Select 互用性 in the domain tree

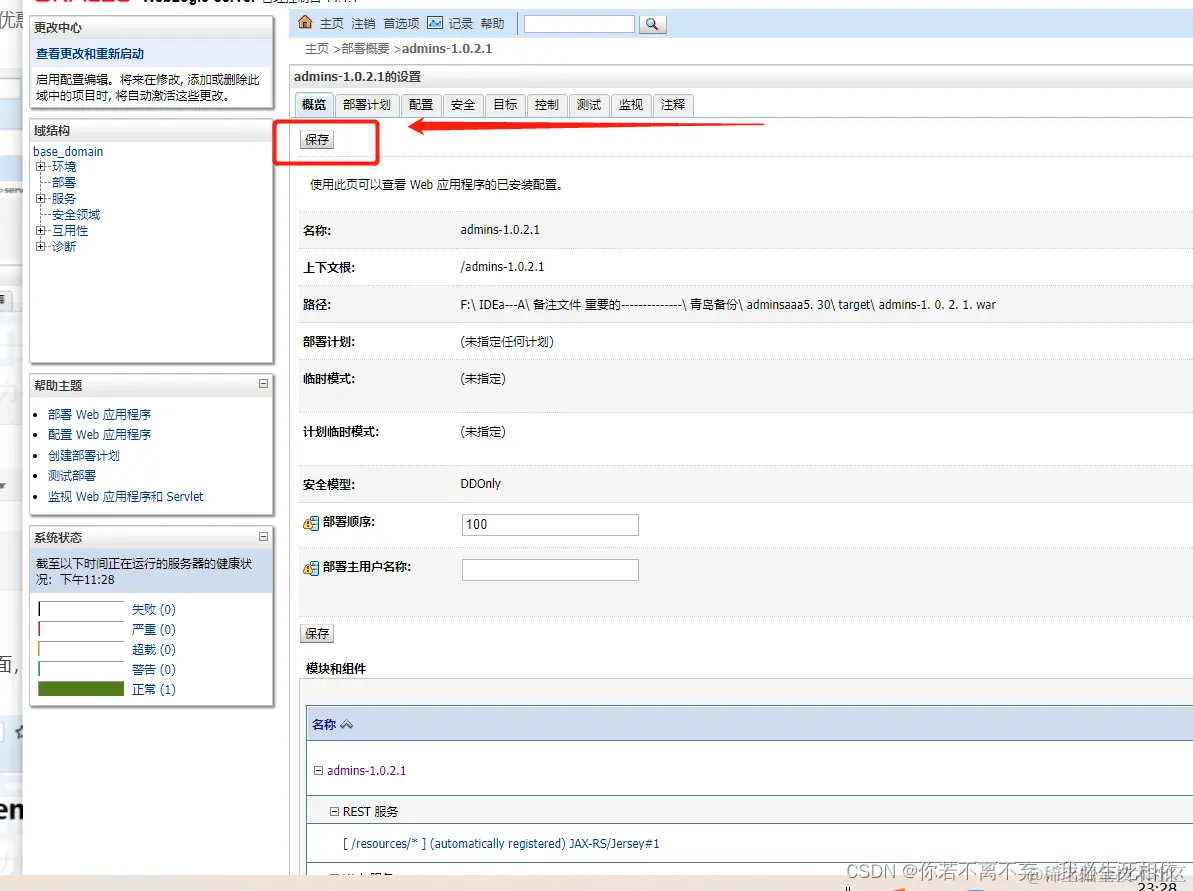click(70, 231)
